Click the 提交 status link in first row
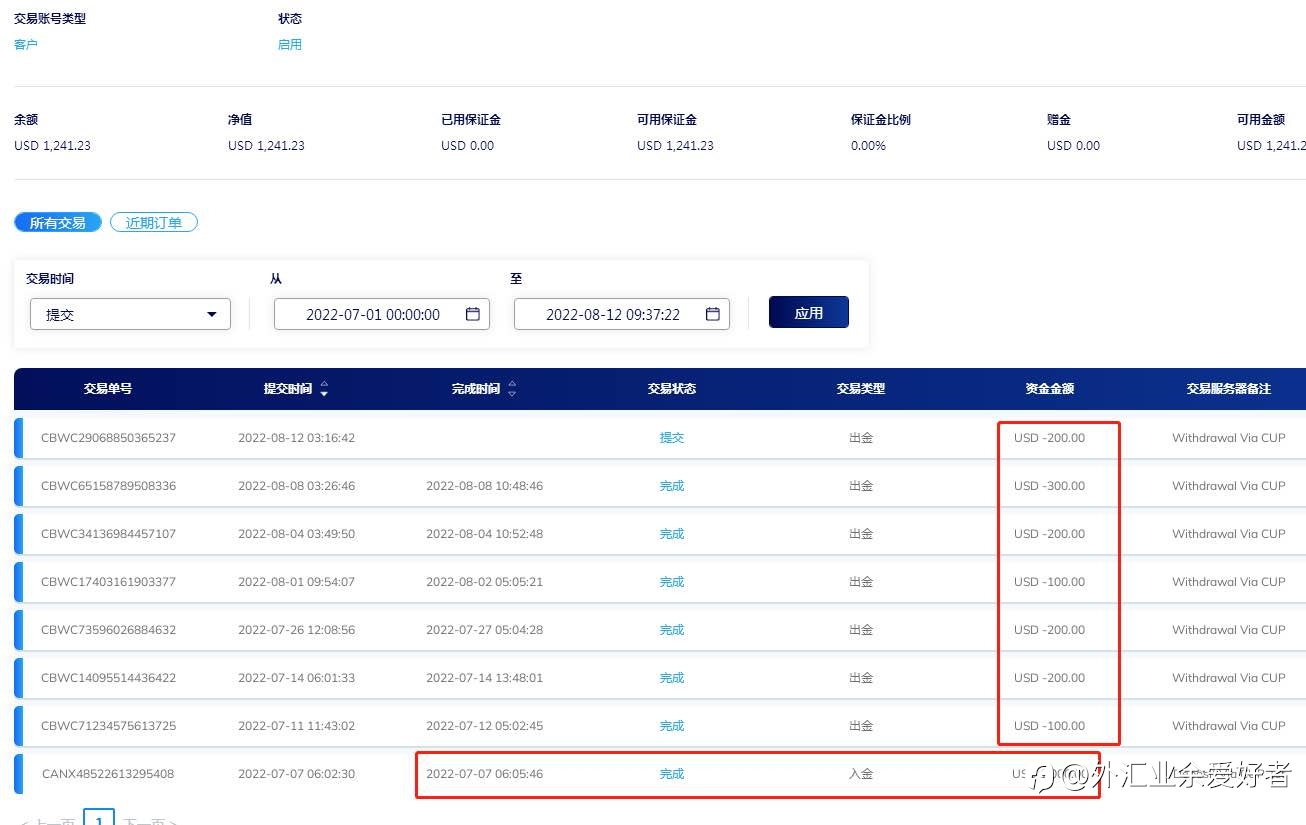This screenshot has width=1306, height=825. (x=672, y=438)
